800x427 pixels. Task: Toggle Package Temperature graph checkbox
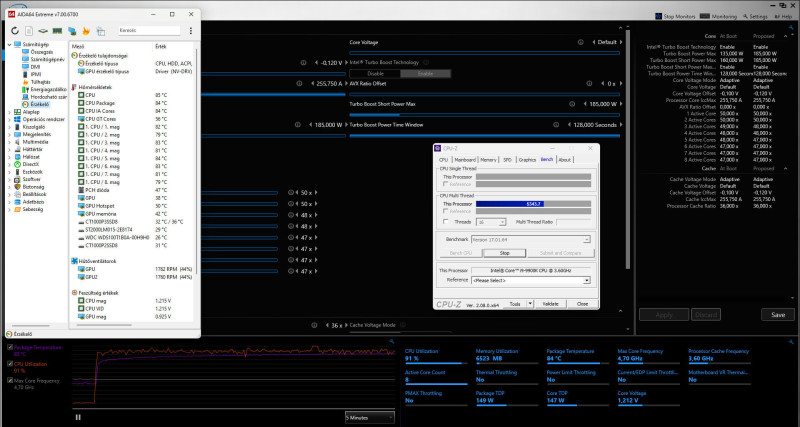click(10, 347)
